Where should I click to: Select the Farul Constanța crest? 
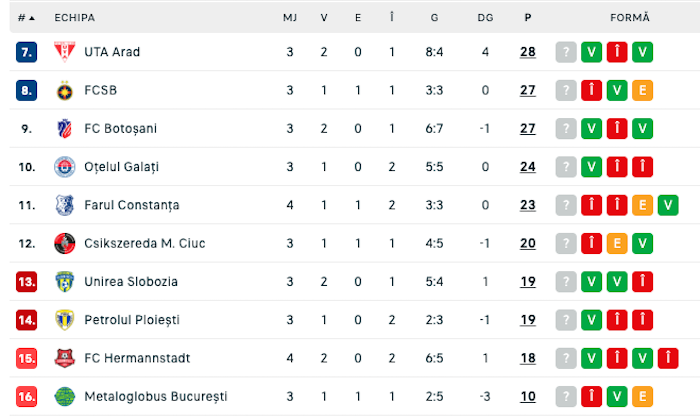pos(65,205)
